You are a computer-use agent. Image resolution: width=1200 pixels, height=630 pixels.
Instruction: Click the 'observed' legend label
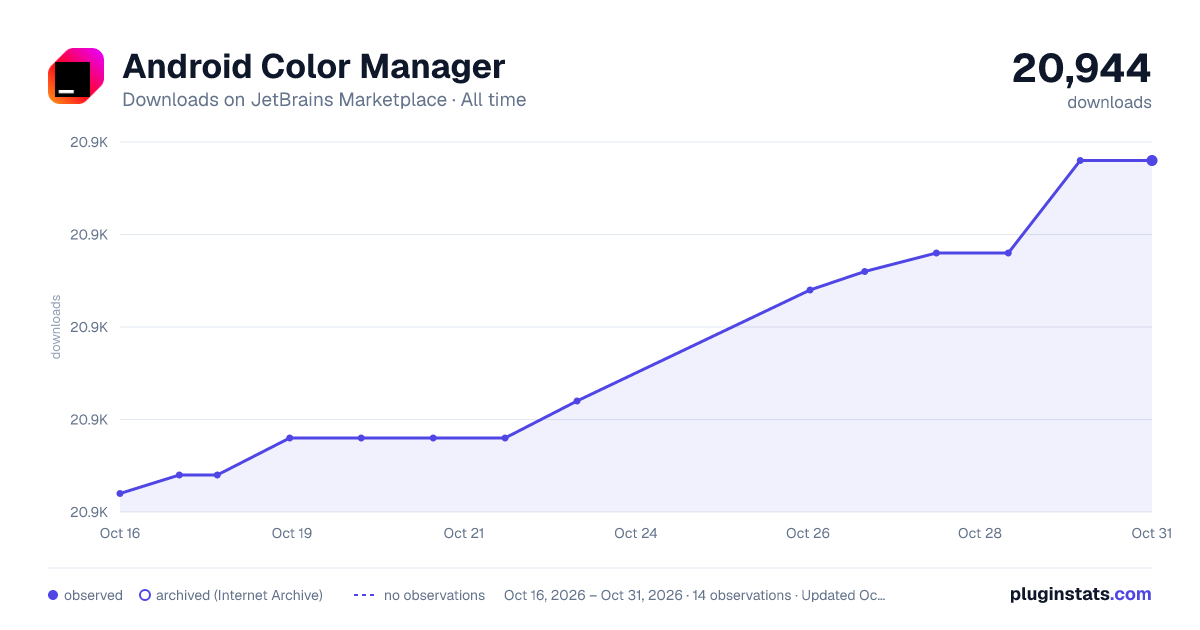(93, 595)
